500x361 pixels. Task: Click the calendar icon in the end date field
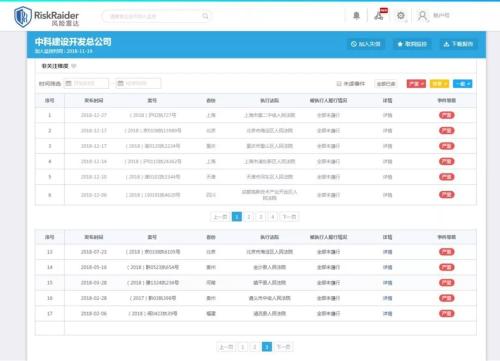click(x=121, y=83)
